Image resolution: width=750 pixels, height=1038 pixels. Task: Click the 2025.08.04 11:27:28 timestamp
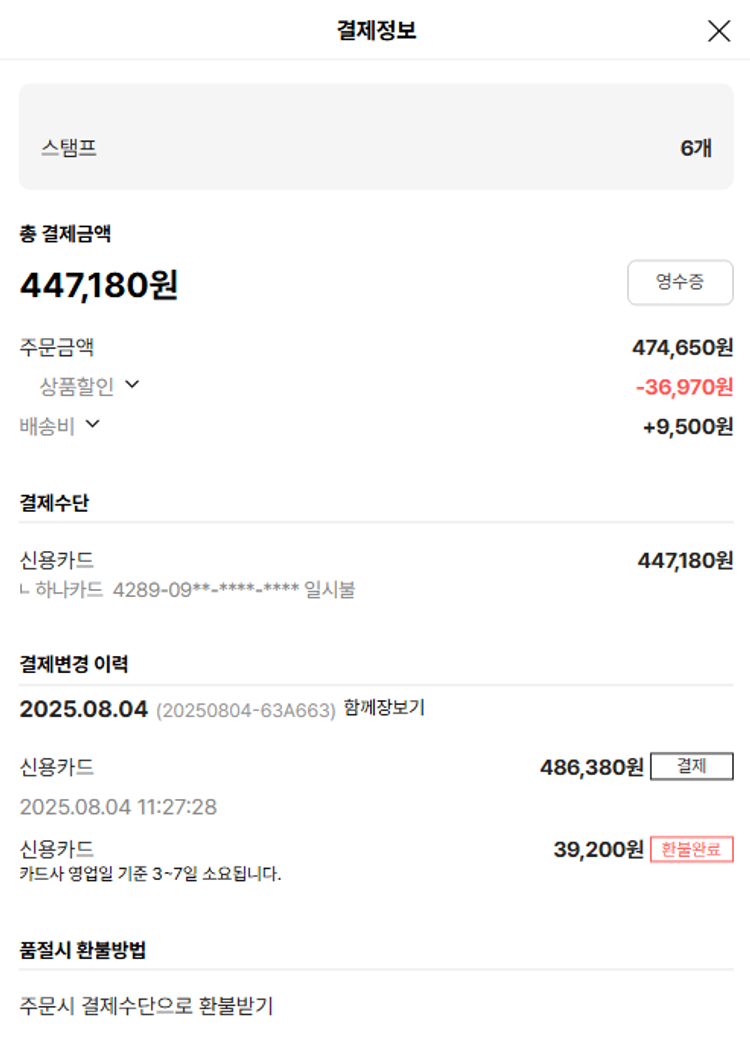click(118, 807)
